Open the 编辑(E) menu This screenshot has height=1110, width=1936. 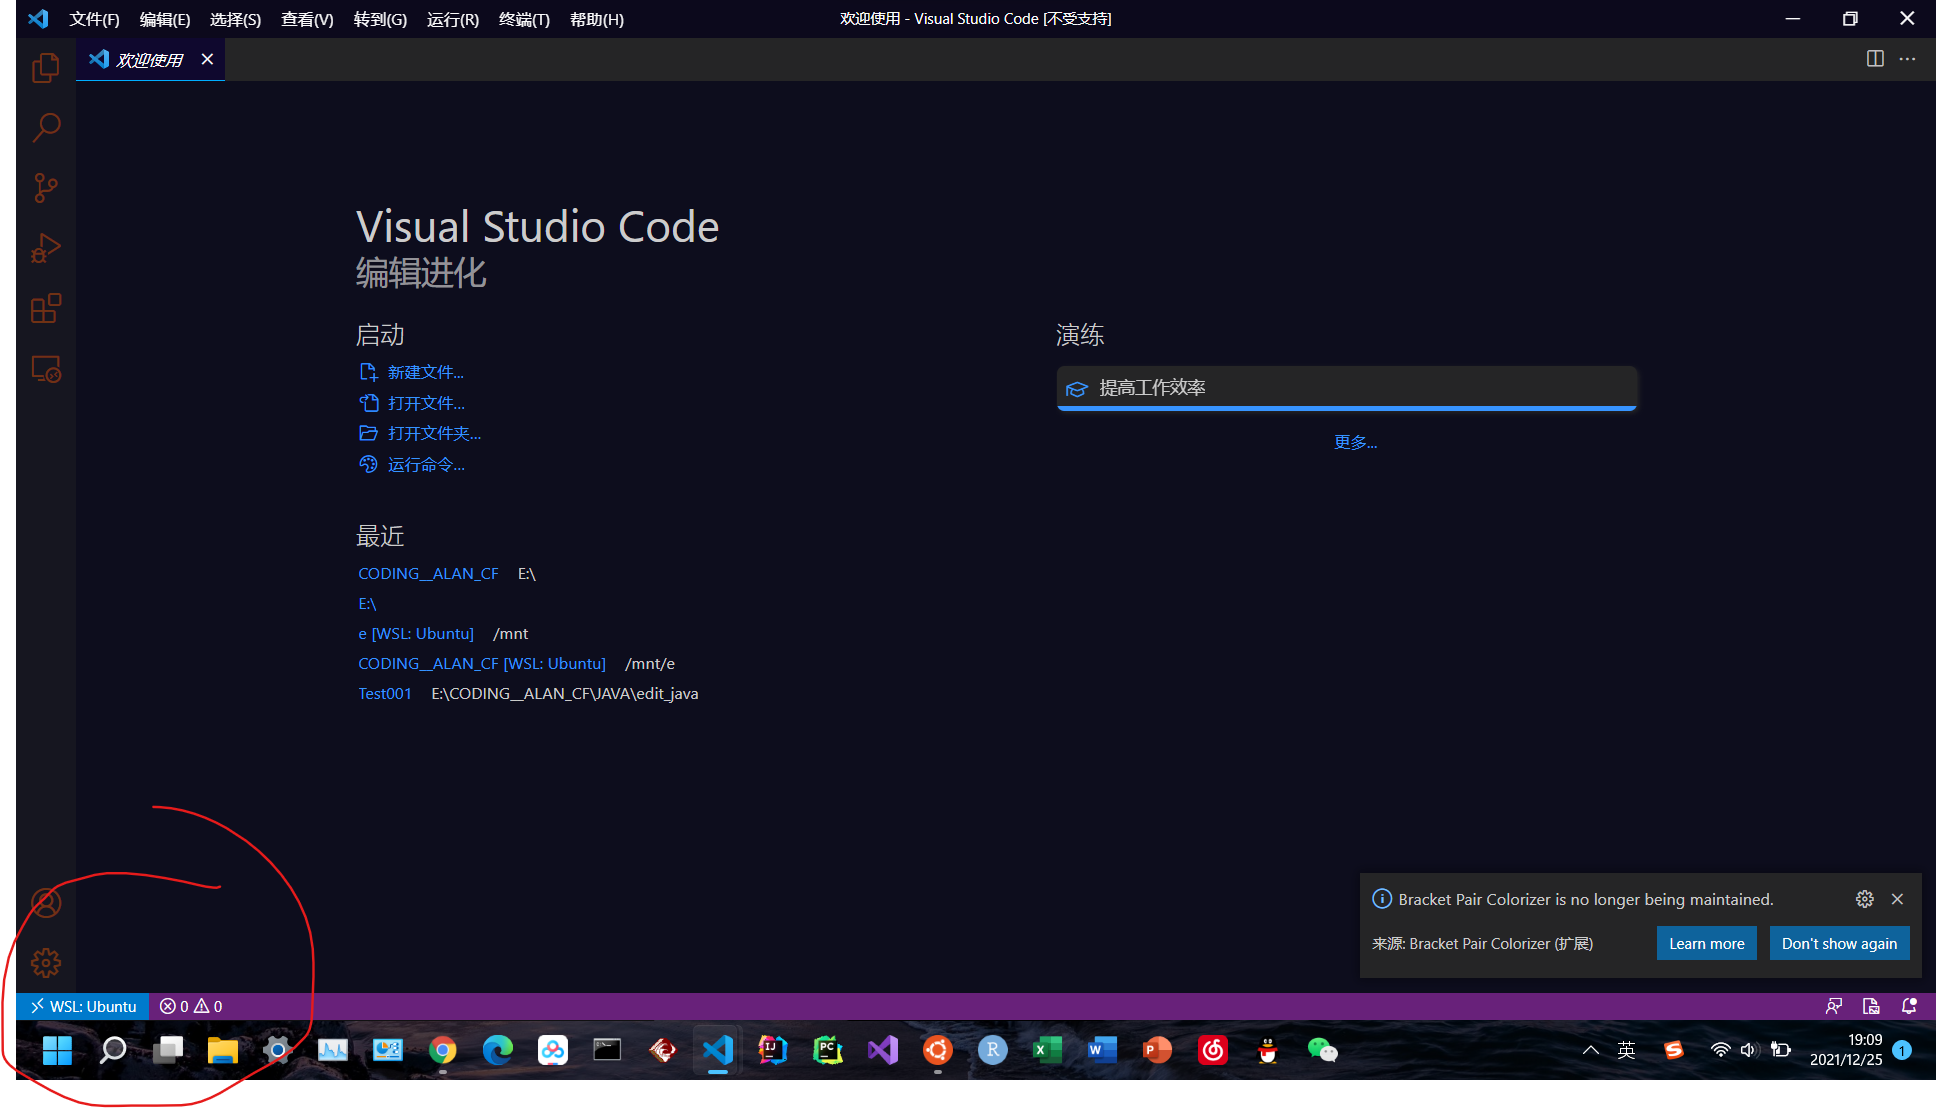point(165,19)
